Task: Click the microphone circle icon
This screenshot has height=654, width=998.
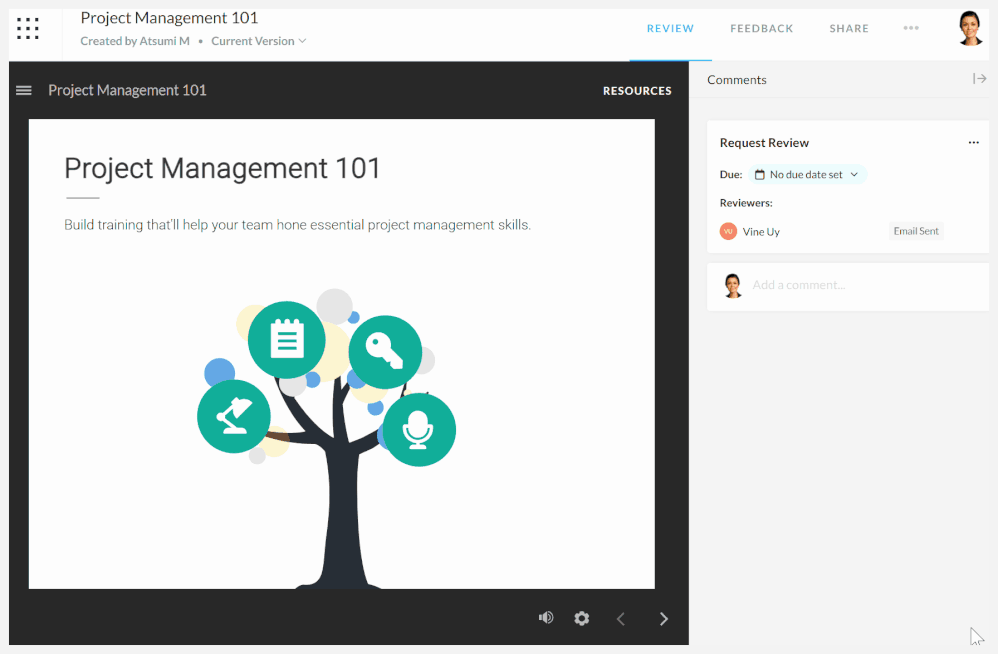Action: pos(419,429)
